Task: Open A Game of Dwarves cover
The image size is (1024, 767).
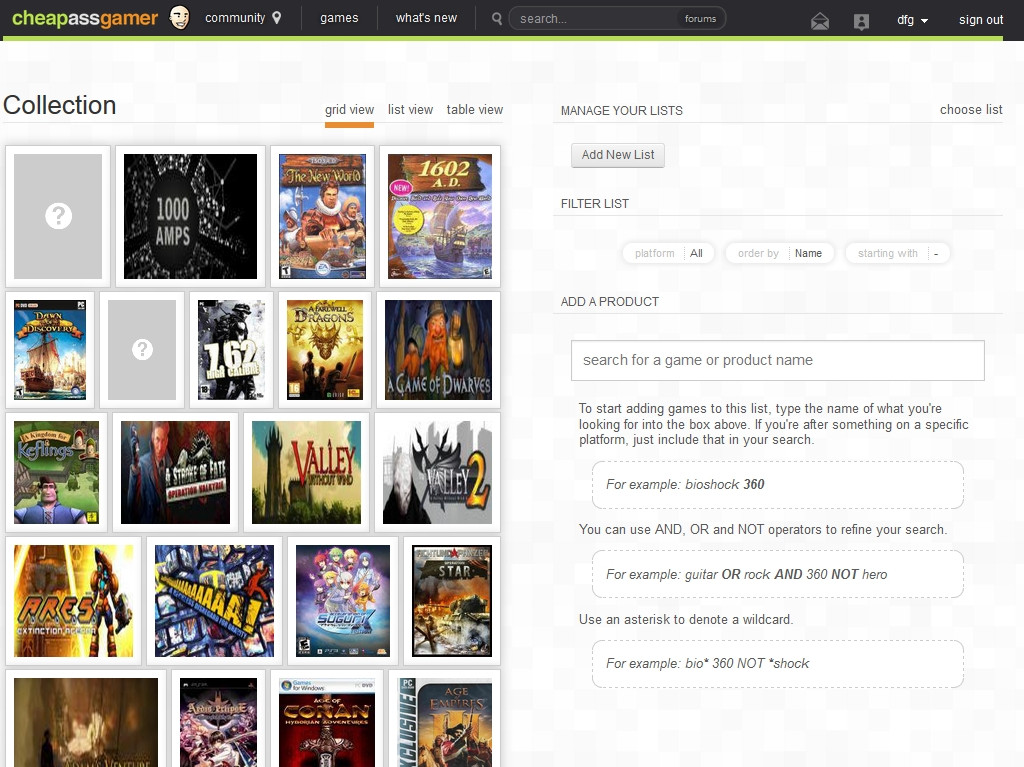Action: (439, 350)
